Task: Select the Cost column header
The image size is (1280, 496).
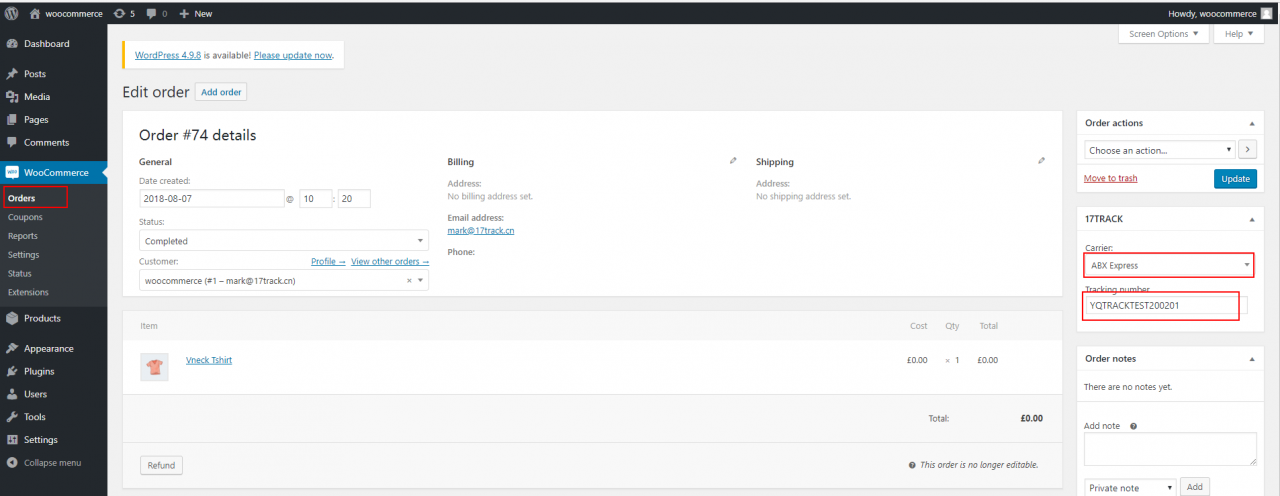Action: tap(918, 326)
